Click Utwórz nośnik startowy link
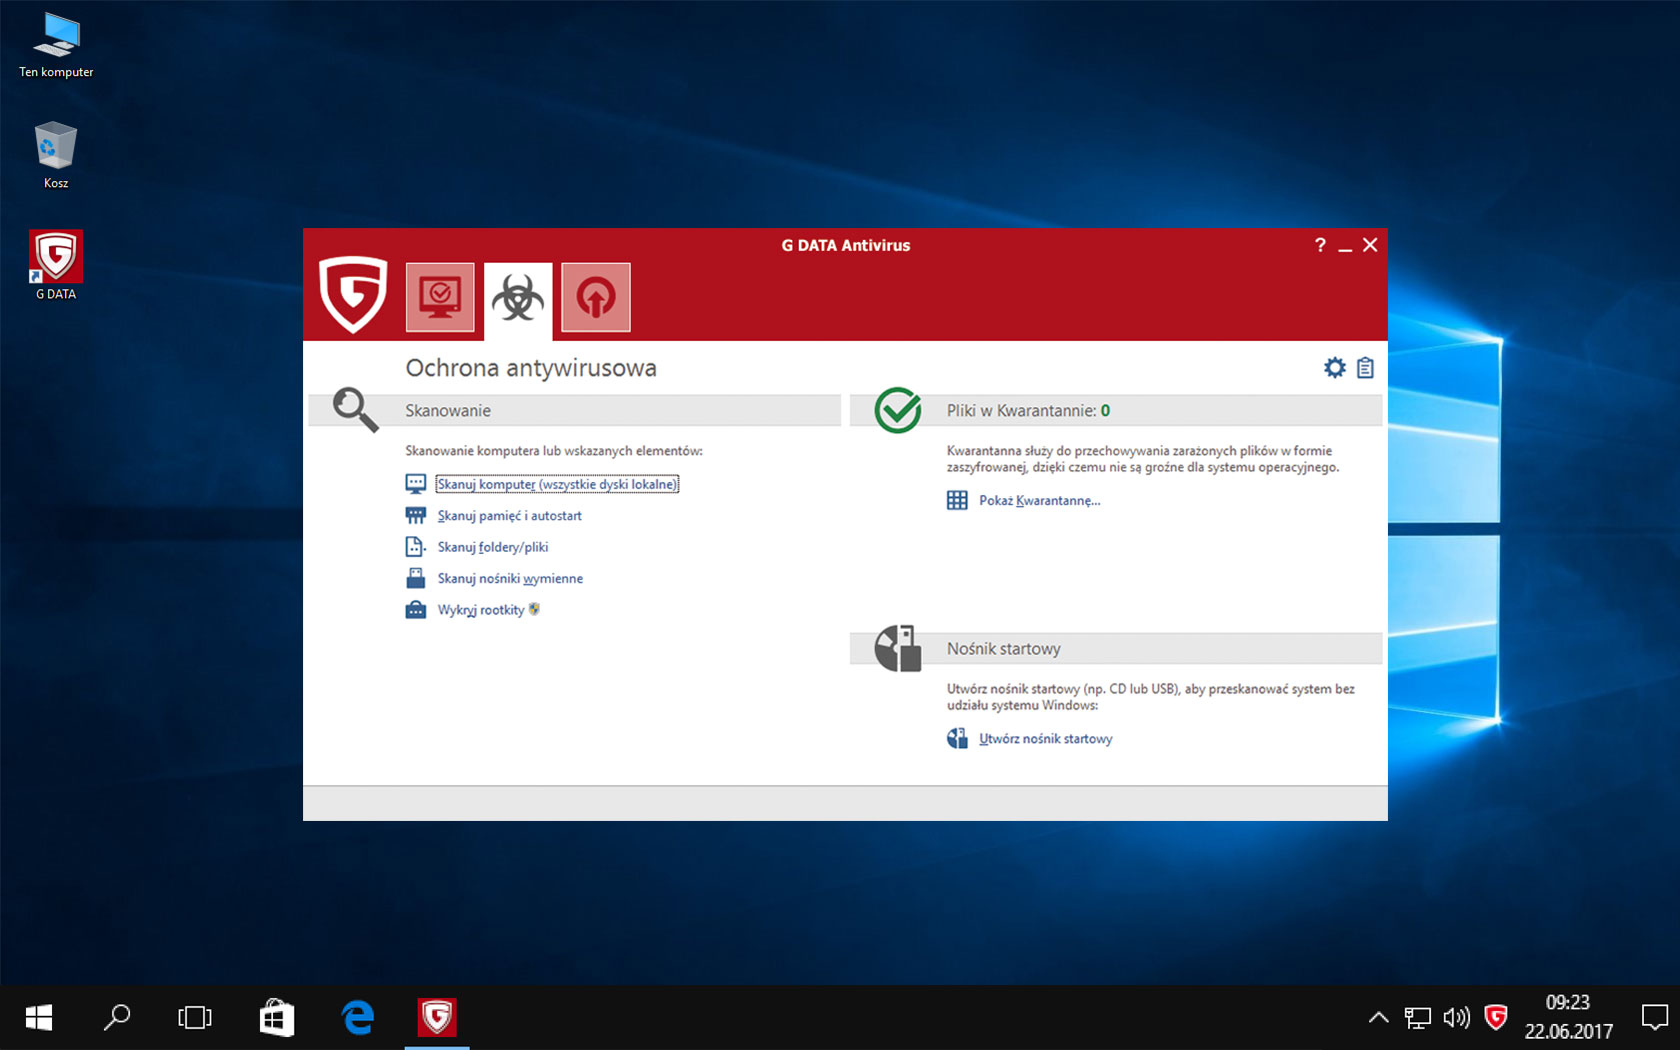 (1045, 739)
